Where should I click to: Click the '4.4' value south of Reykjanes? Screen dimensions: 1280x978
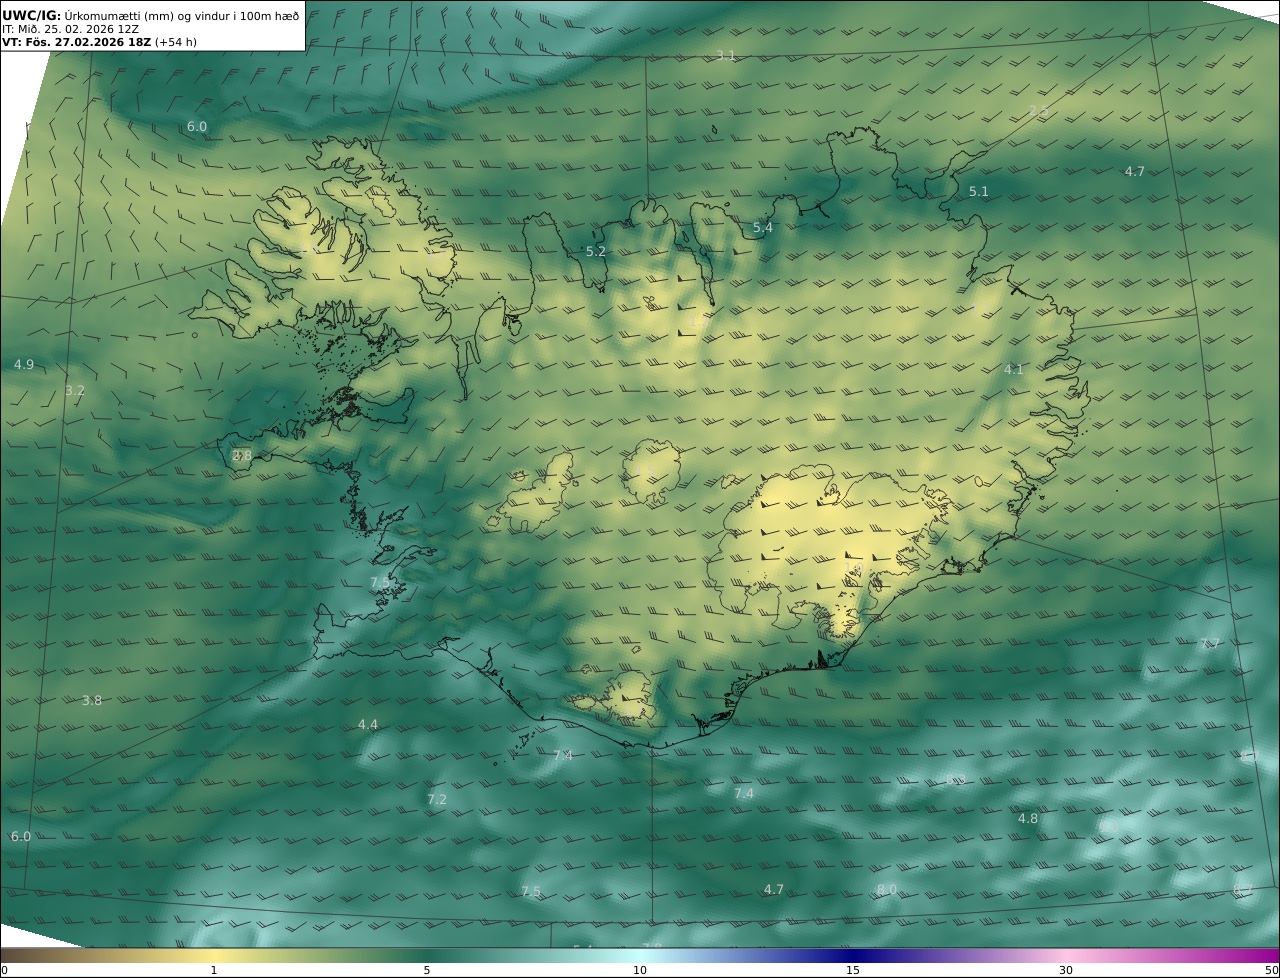(368, 725)
